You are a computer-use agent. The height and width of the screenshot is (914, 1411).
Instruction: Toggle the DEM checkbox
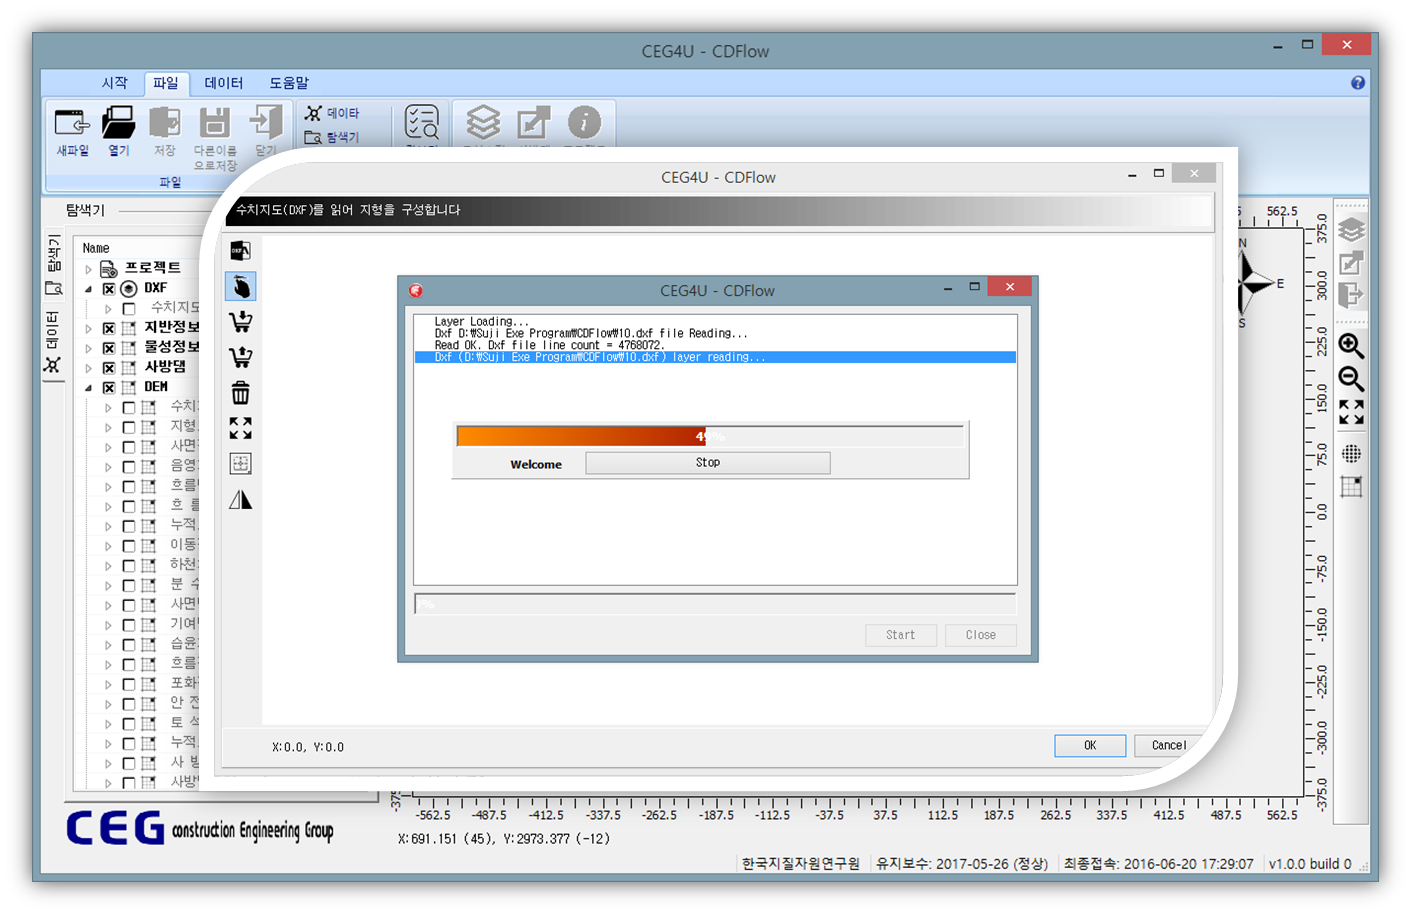pos(109,388)
